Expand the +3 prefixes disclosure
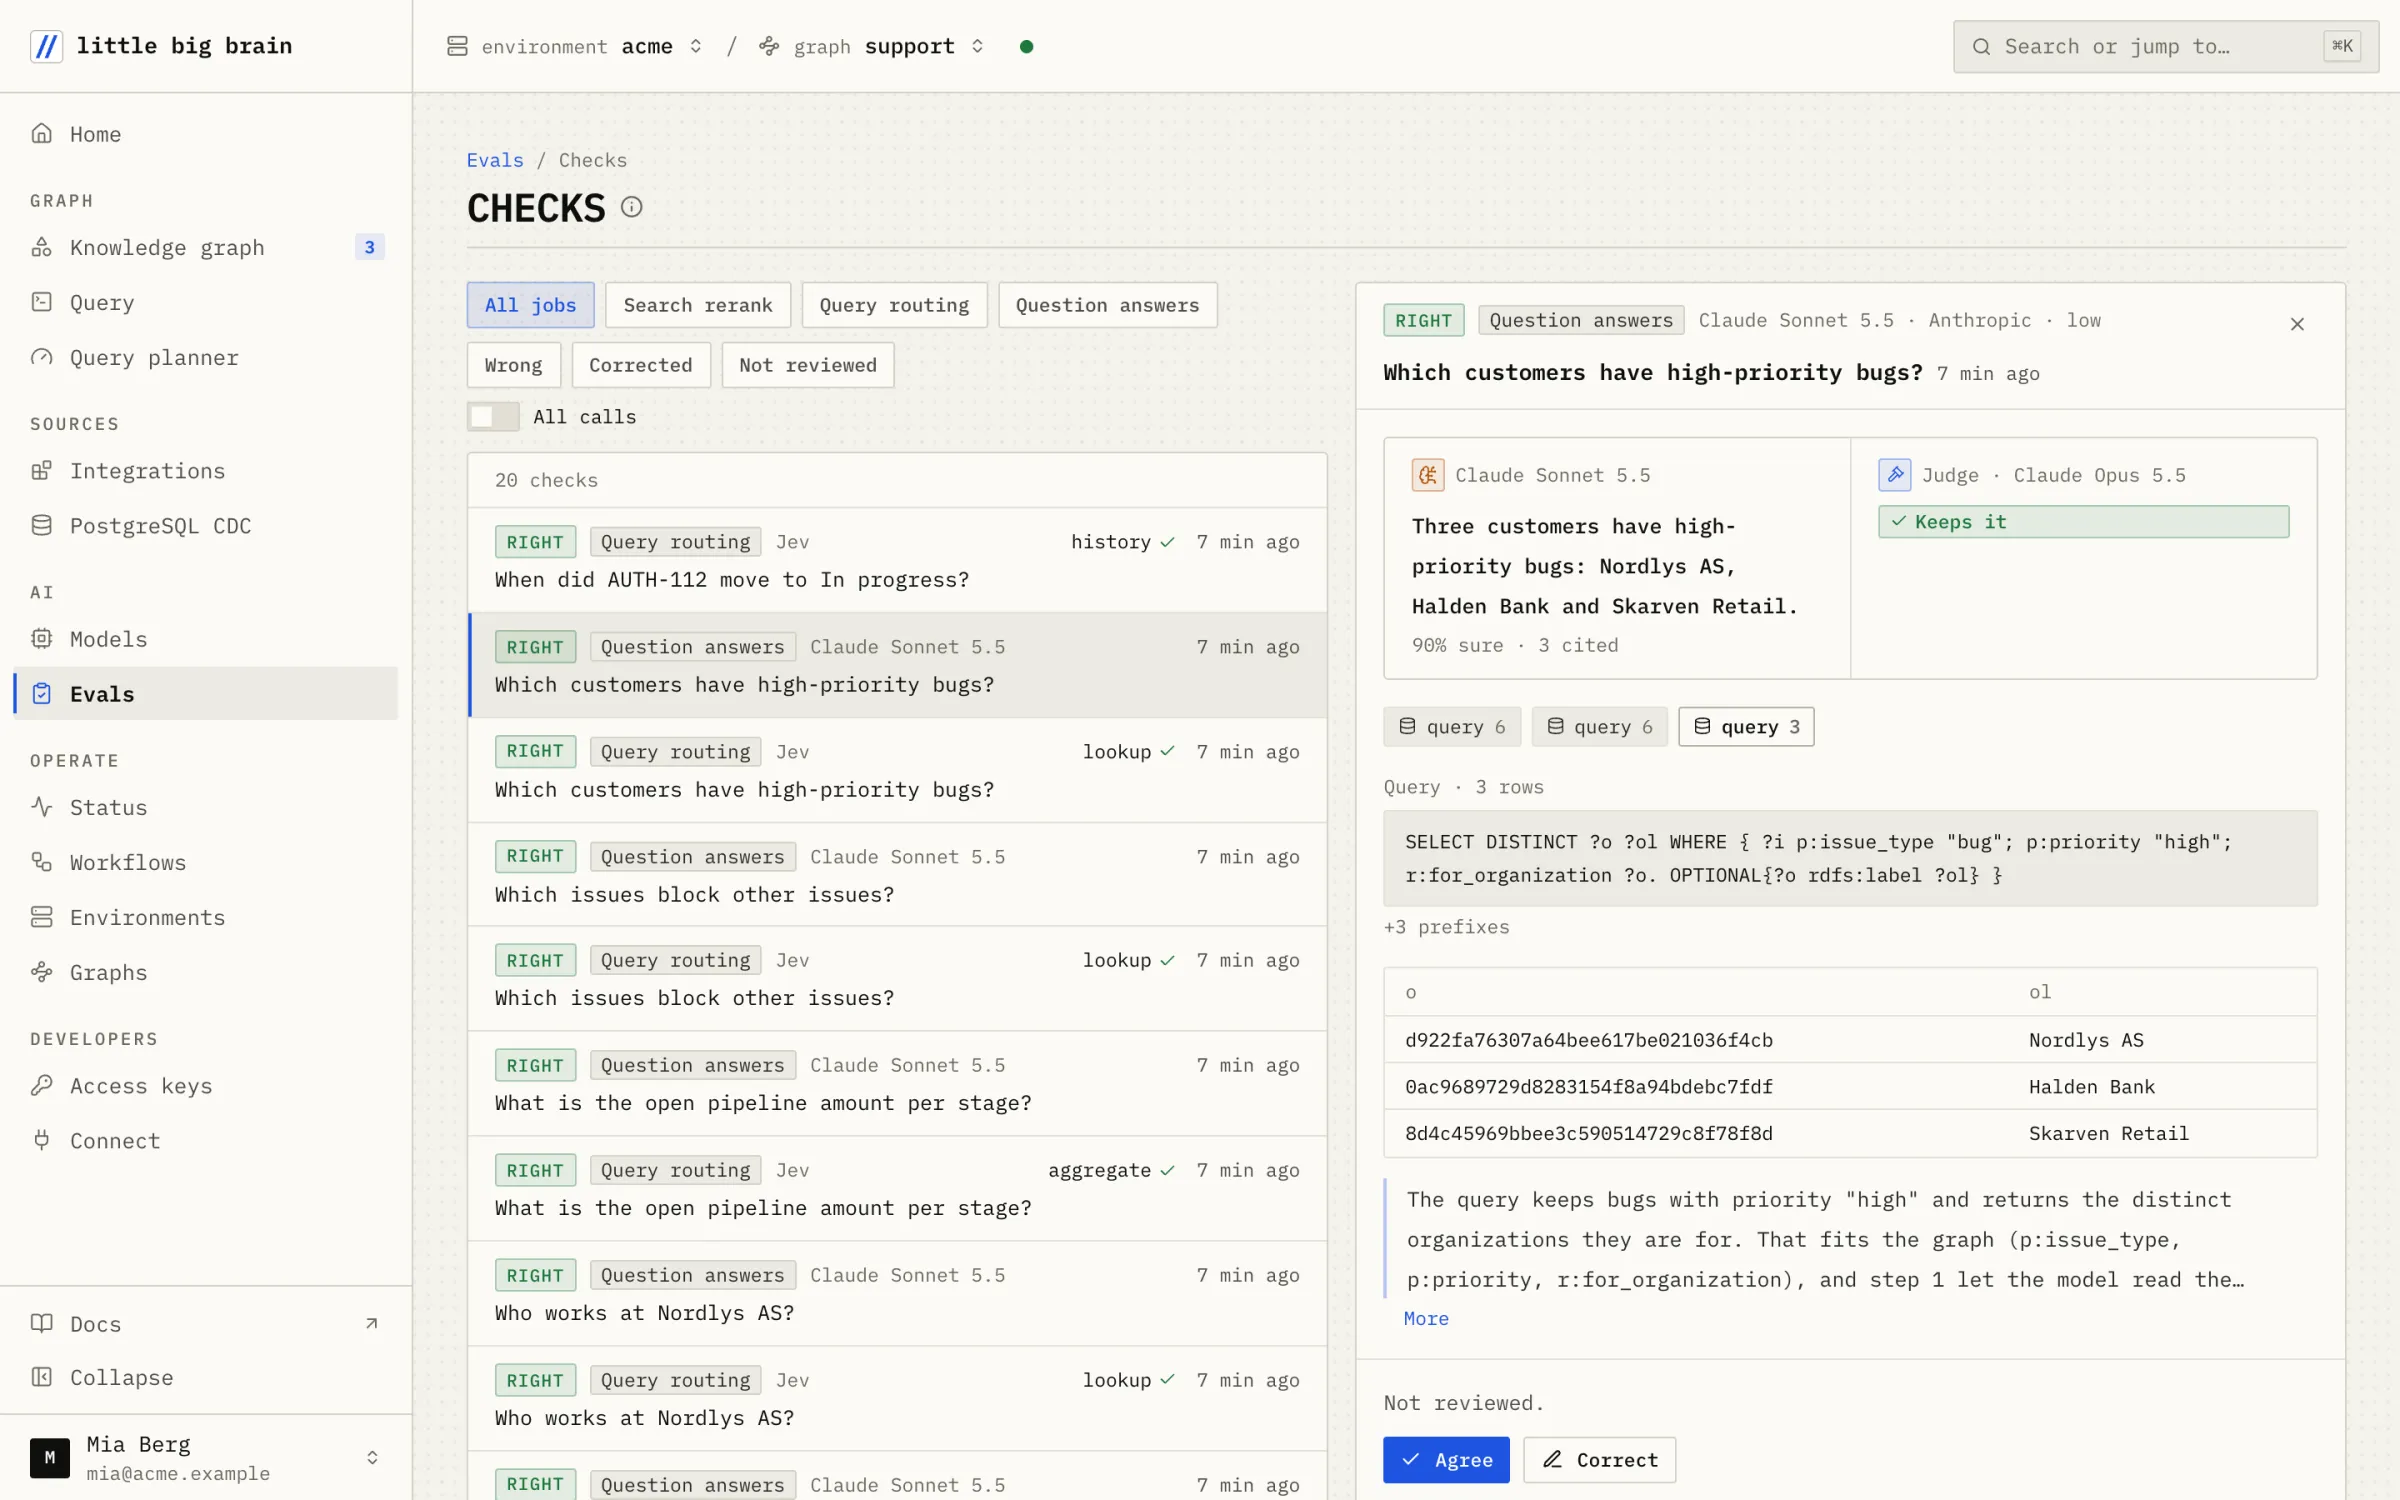 click(x=1446, y=927)
